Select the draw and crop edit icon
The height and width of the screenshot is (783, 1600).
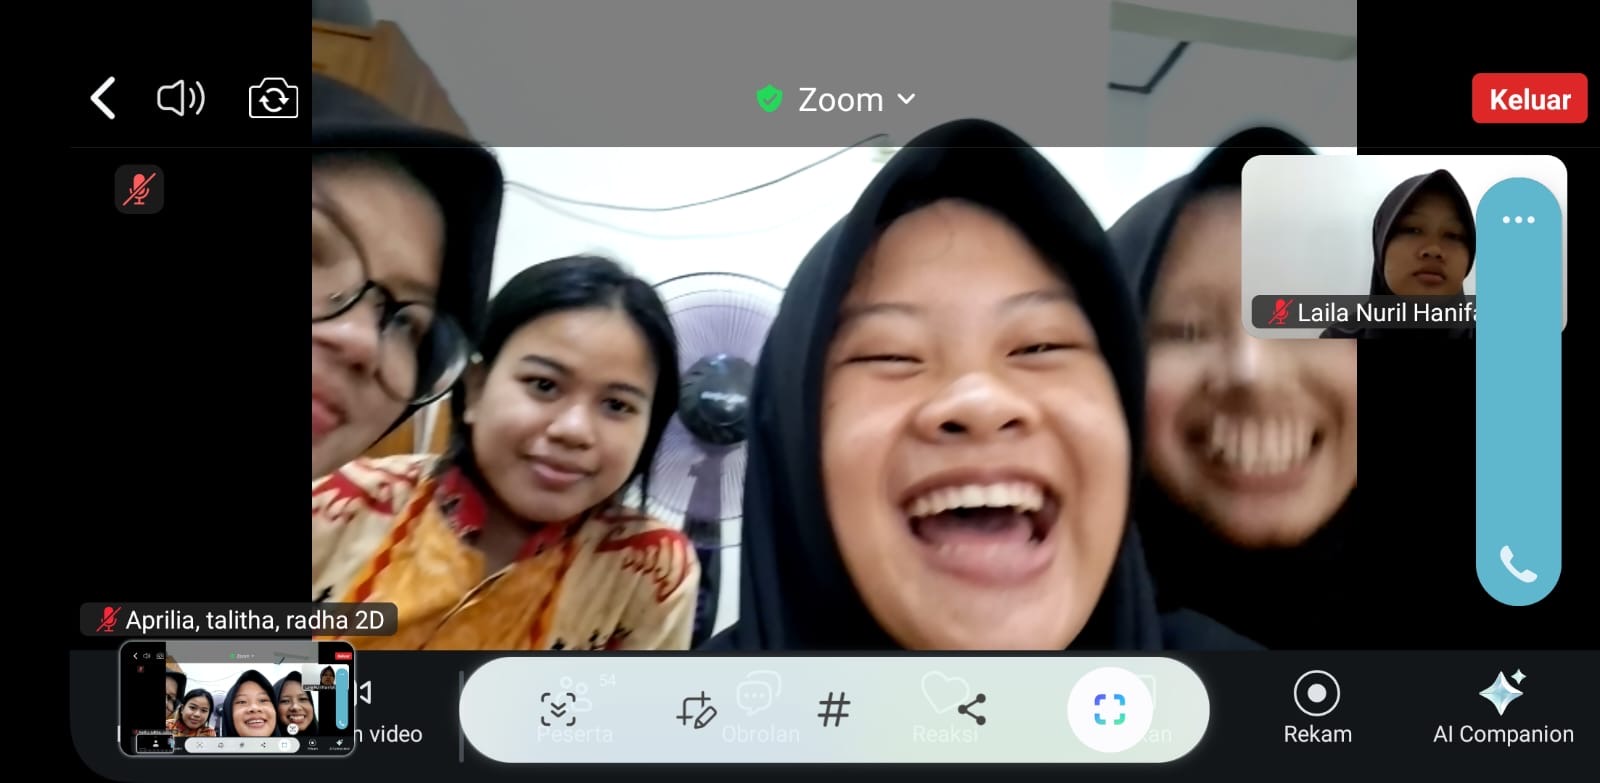pos(696,710)
